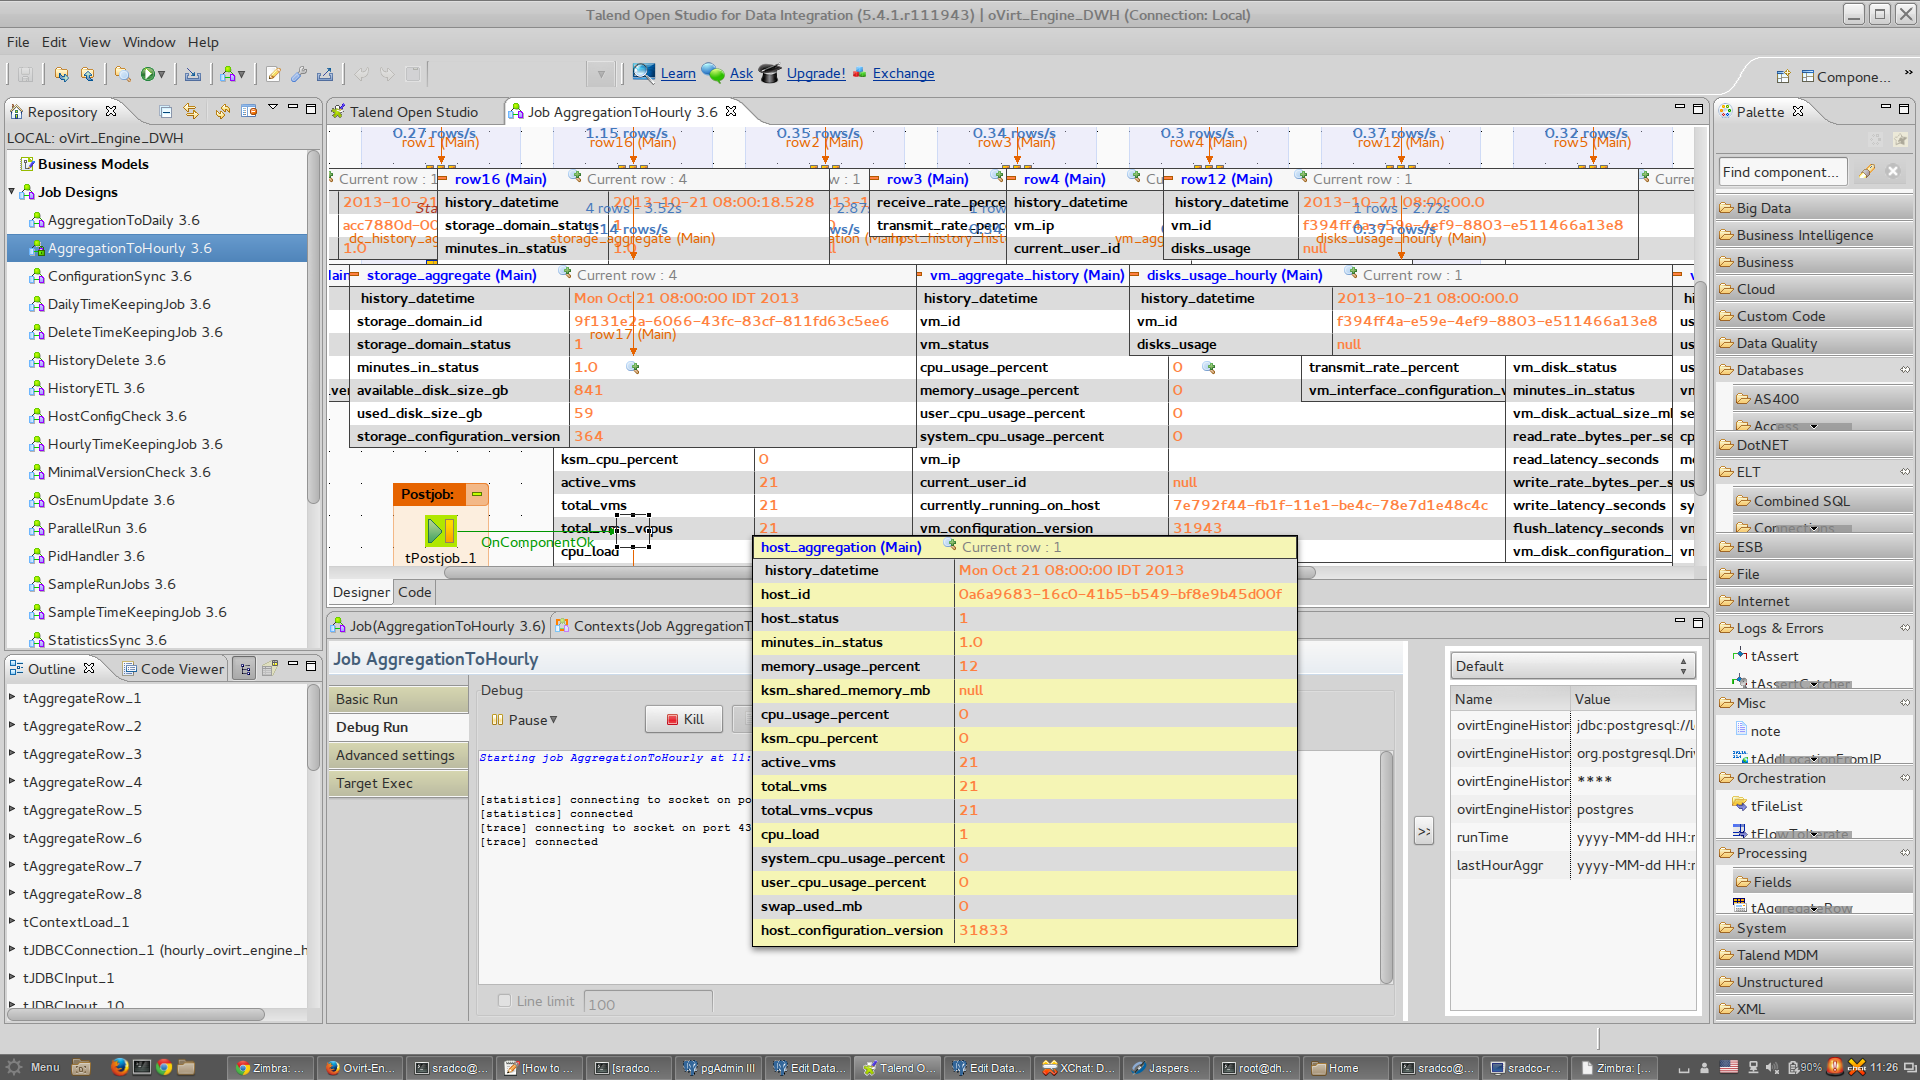Select the Basic Run tab

point(398,699)
